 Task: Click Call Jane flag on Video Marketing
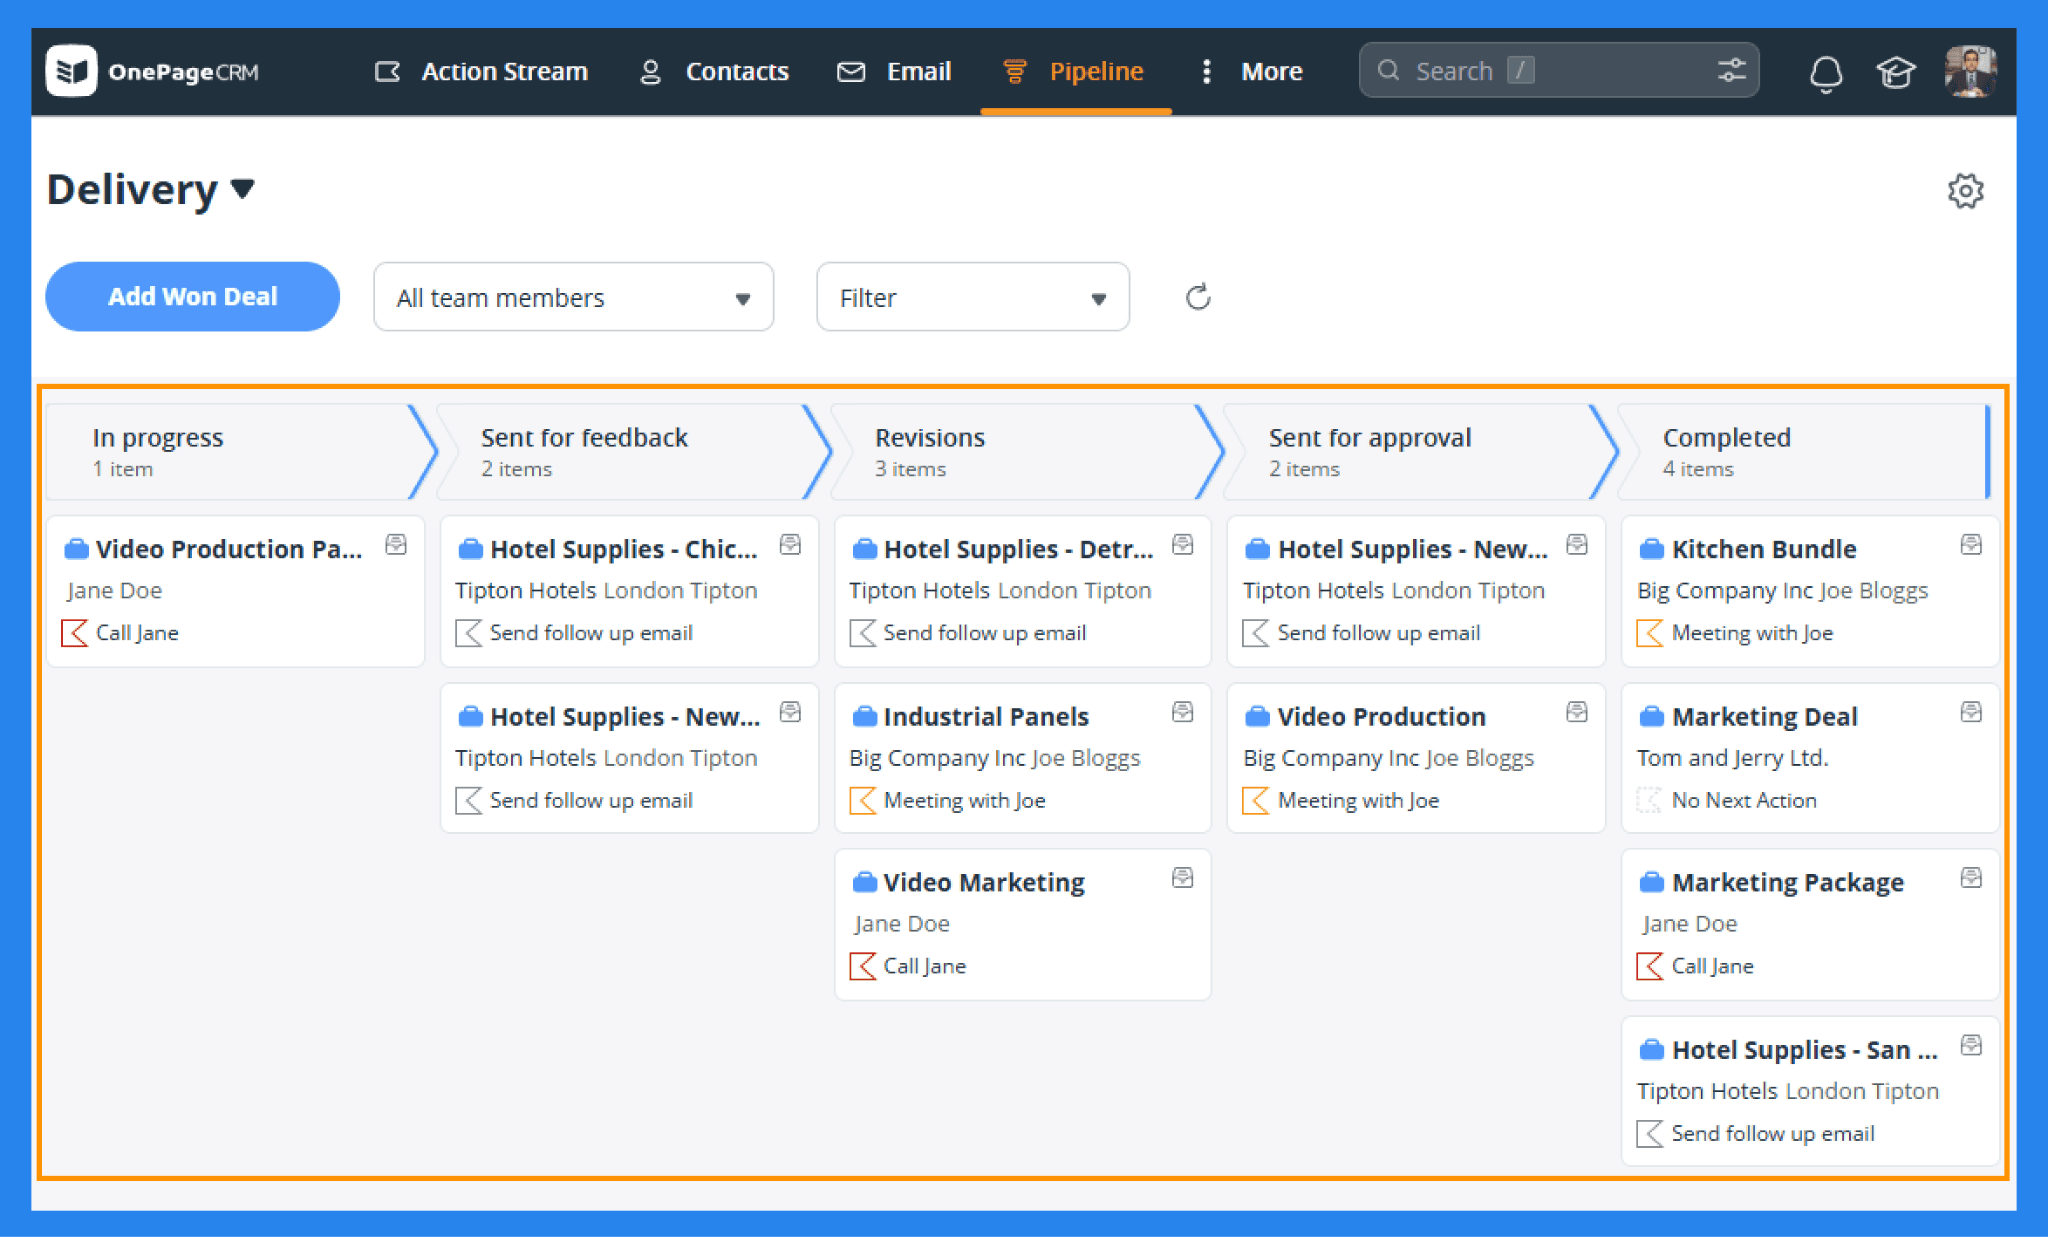[x=862, y=966]
